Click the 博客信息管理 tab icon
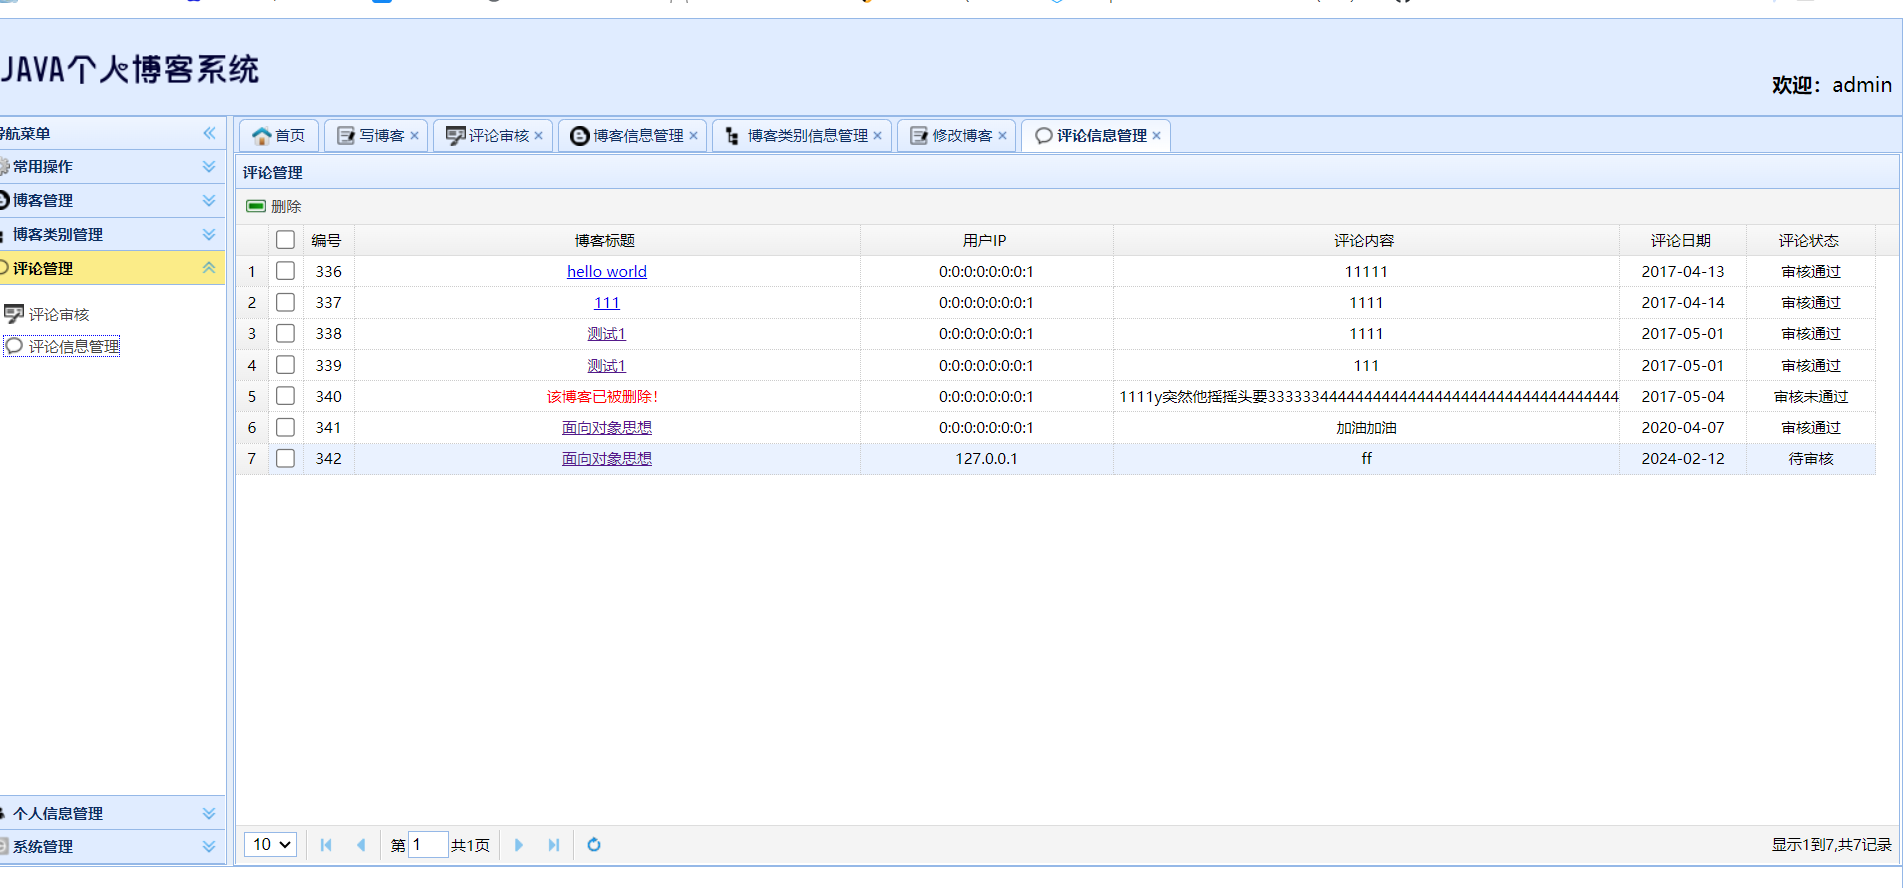This screenshot has height=888, width=1903. click(x=580, y=136)
